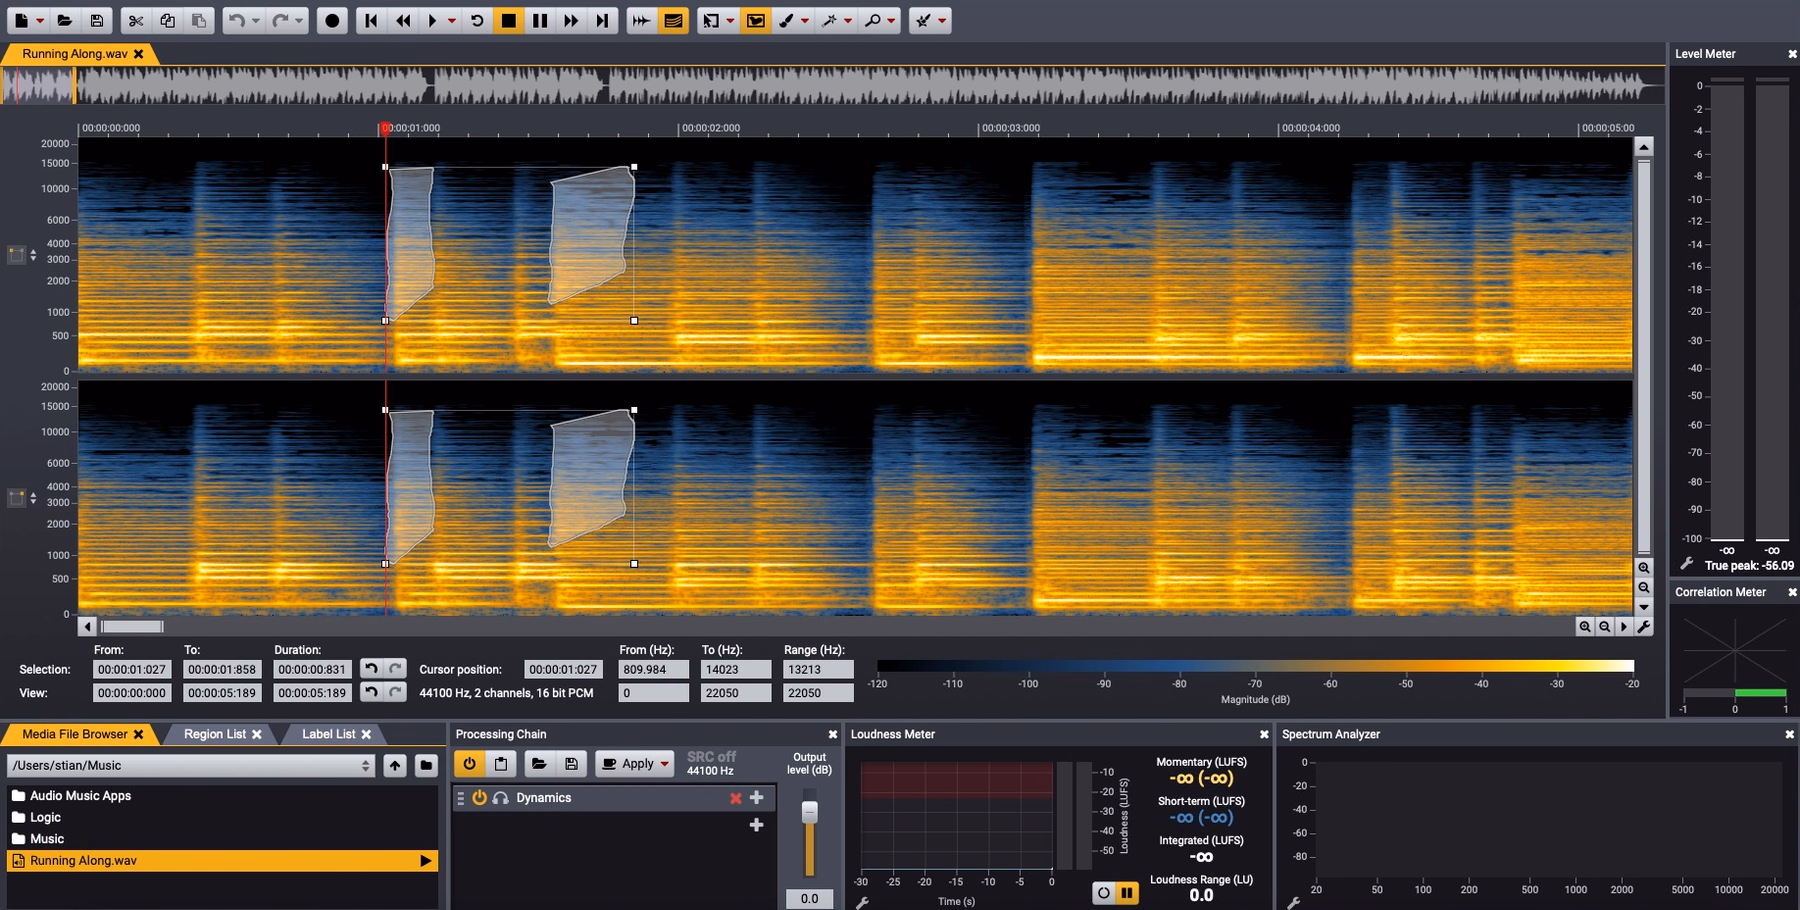Close the Region List tab
Viewport: 1800px width, 910px height.
[257, 734]
